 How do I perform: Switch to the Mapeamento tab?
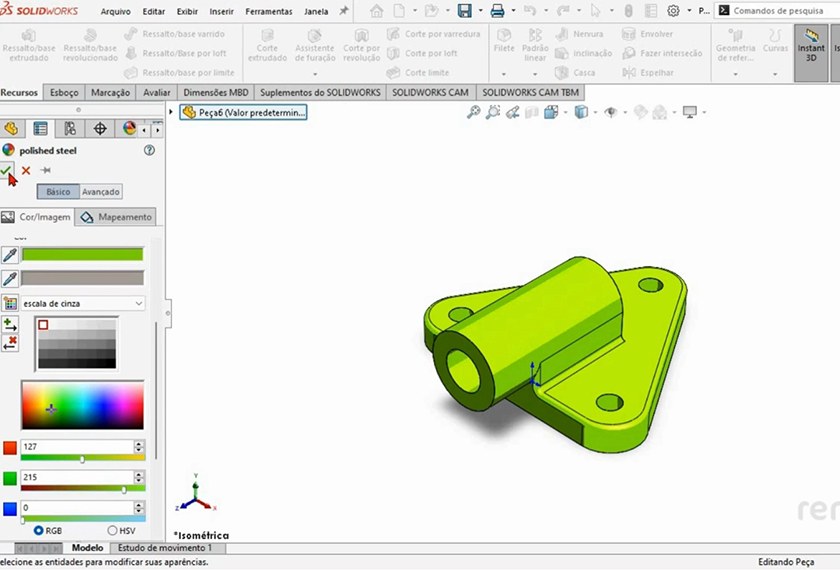(116, 217)
